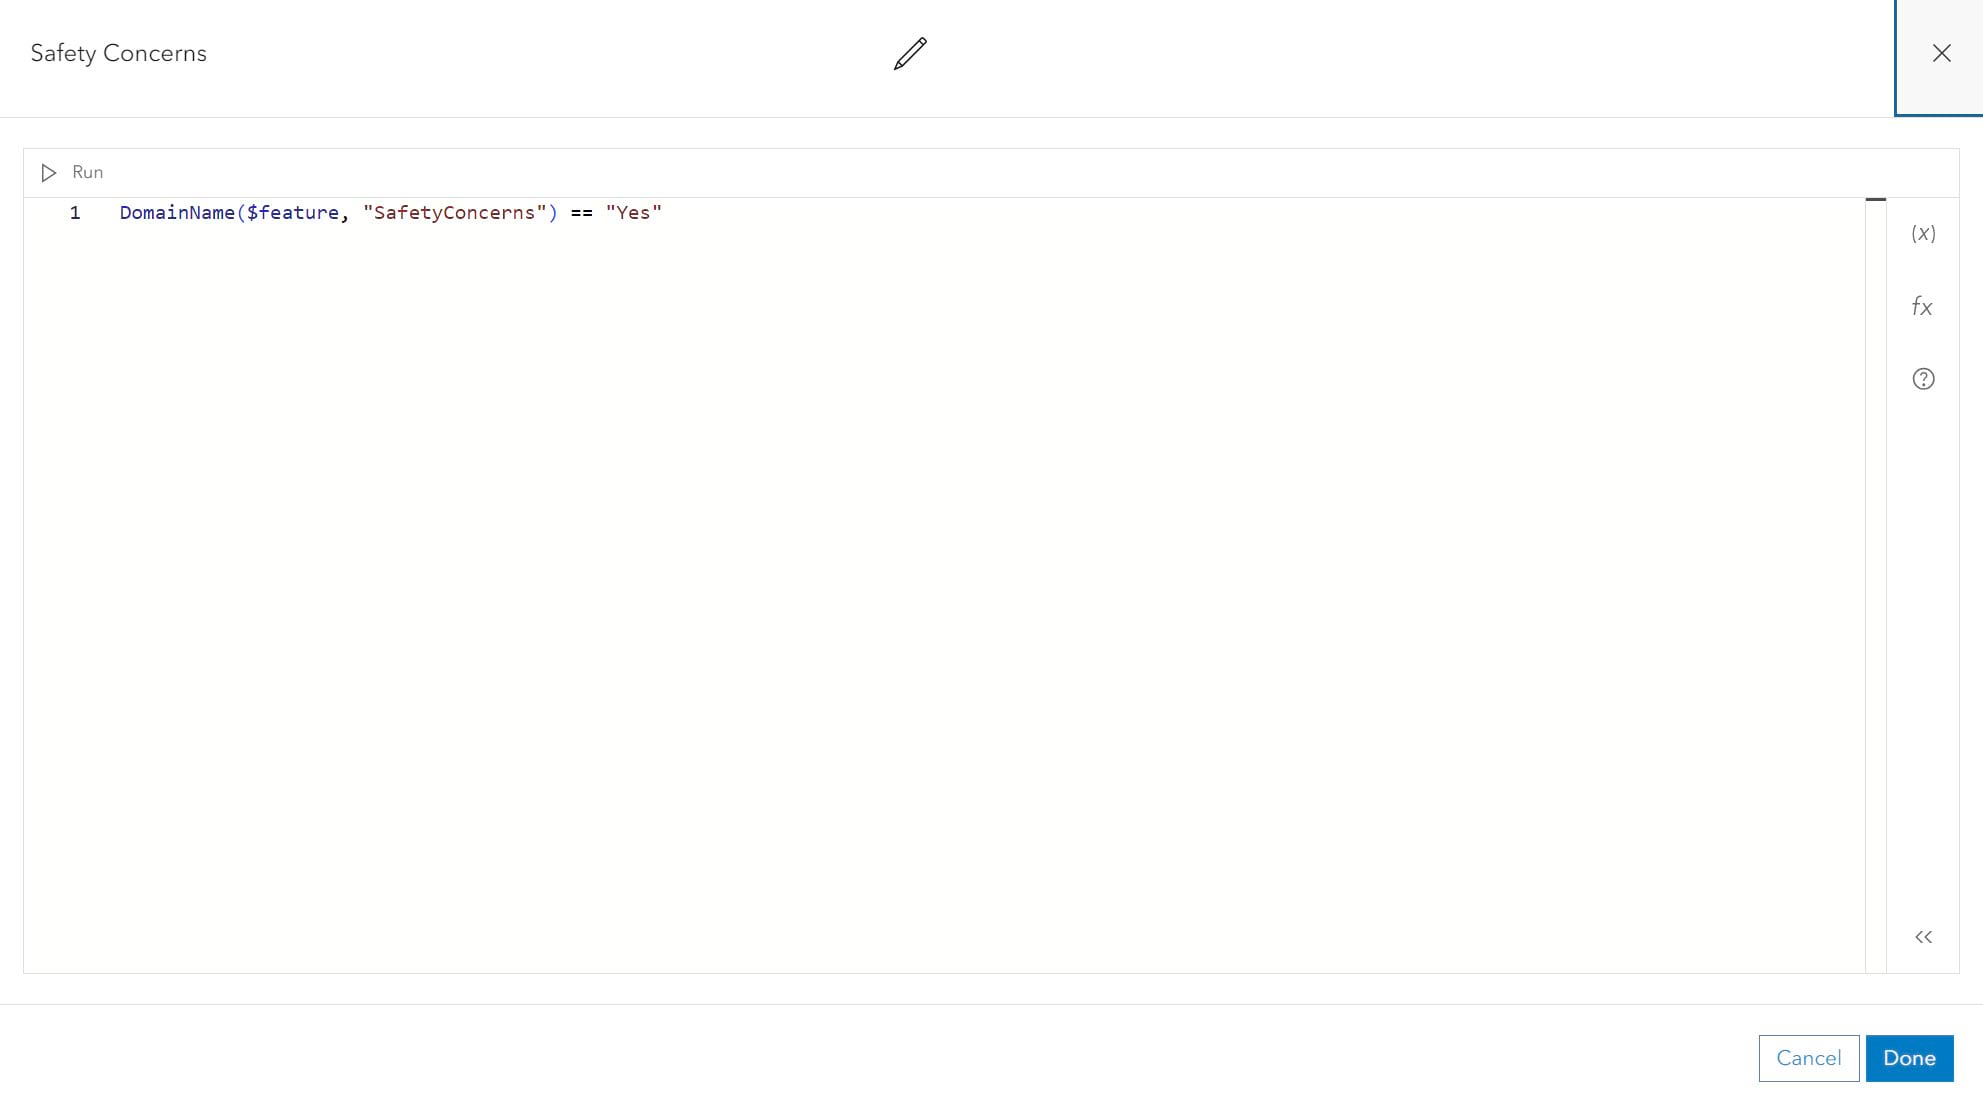Image resolution: width=1983 pixels, height=1103 pixels.
Task: Click the Run playback control
Action: [49, 171]
